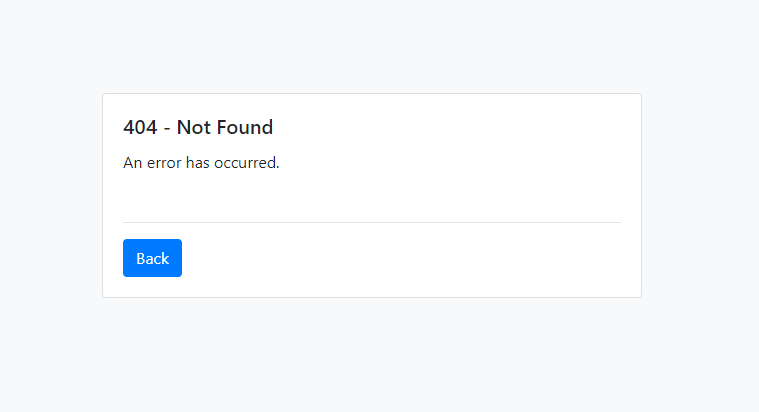Image resolution: width=759 pixels, height=412 pixels.
Task: Click the word "occurred" in the message
Action: pos(244,163)
